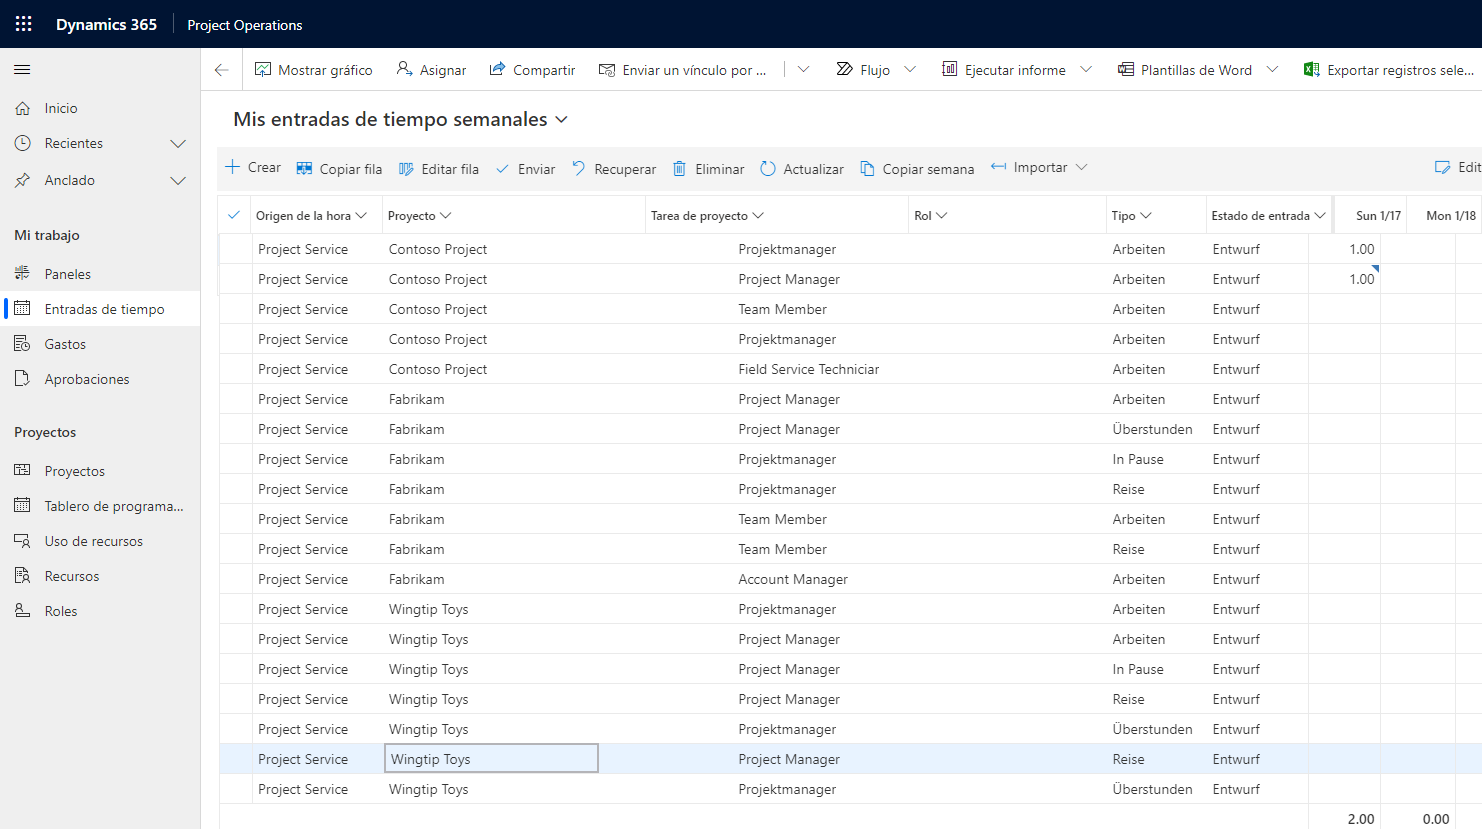Viewport: 1482px width, 829px height.
Task: Open Proyectos in the sidebar list
Action: (100, 471)
